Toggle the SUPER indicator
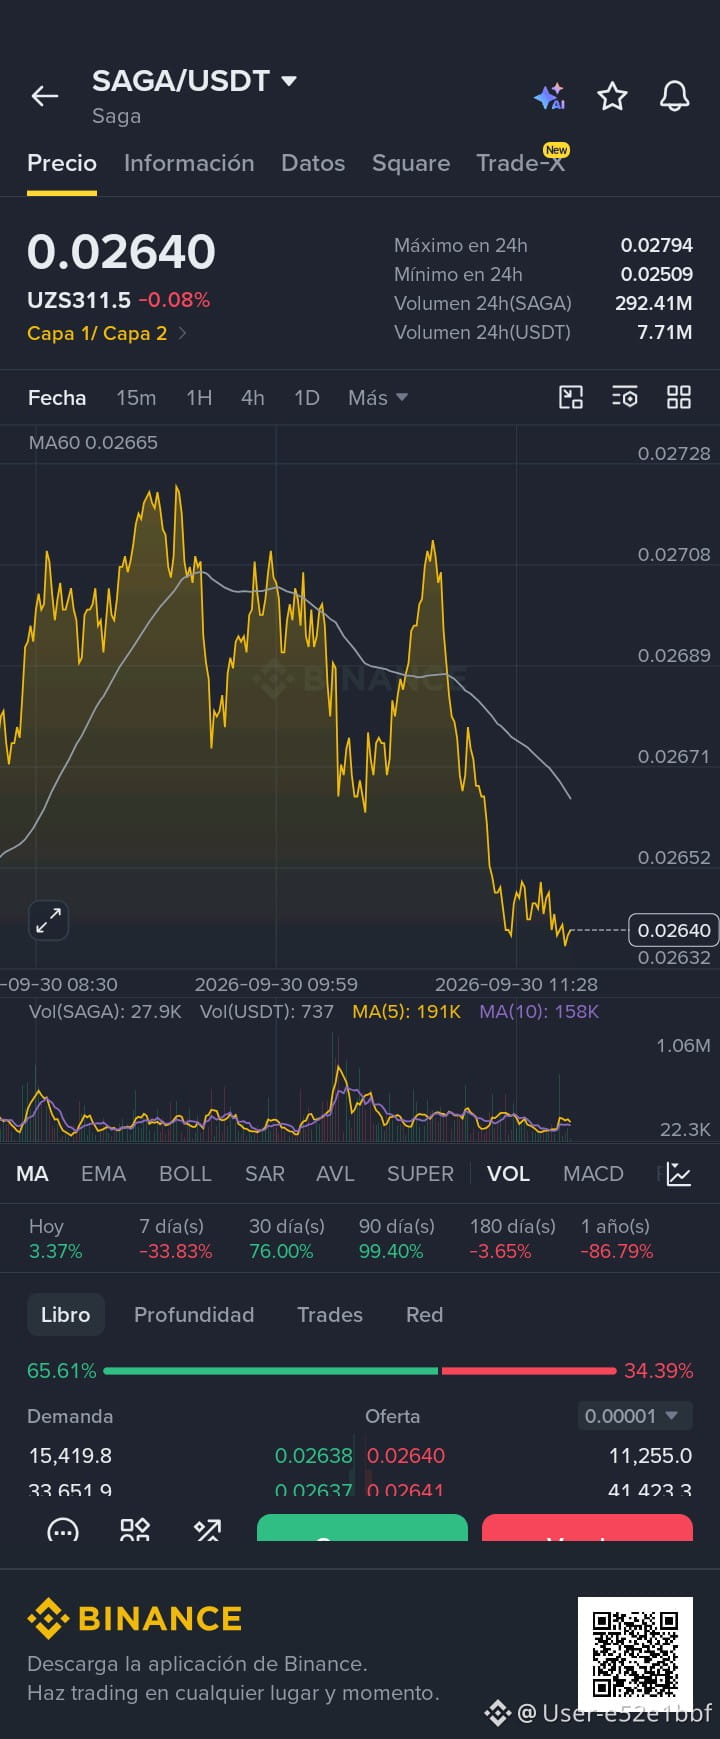Image resolution: width=720 pixels, height=1739 pixels. (420, 1174)
